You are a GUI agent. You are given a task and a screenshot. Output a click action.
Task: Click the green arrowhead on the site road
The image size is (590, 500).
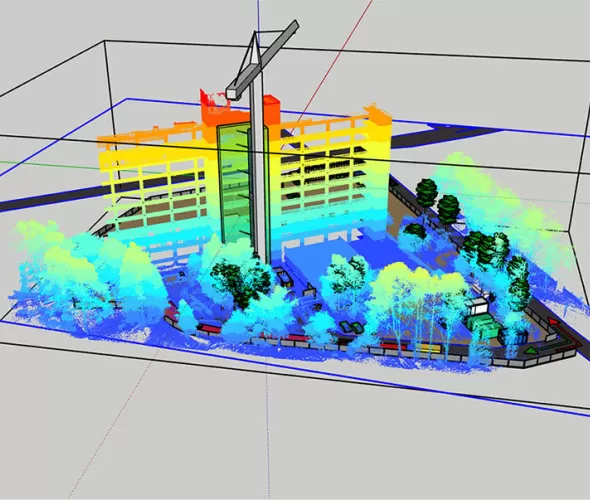pyautogui.click(x=531, y=351)
